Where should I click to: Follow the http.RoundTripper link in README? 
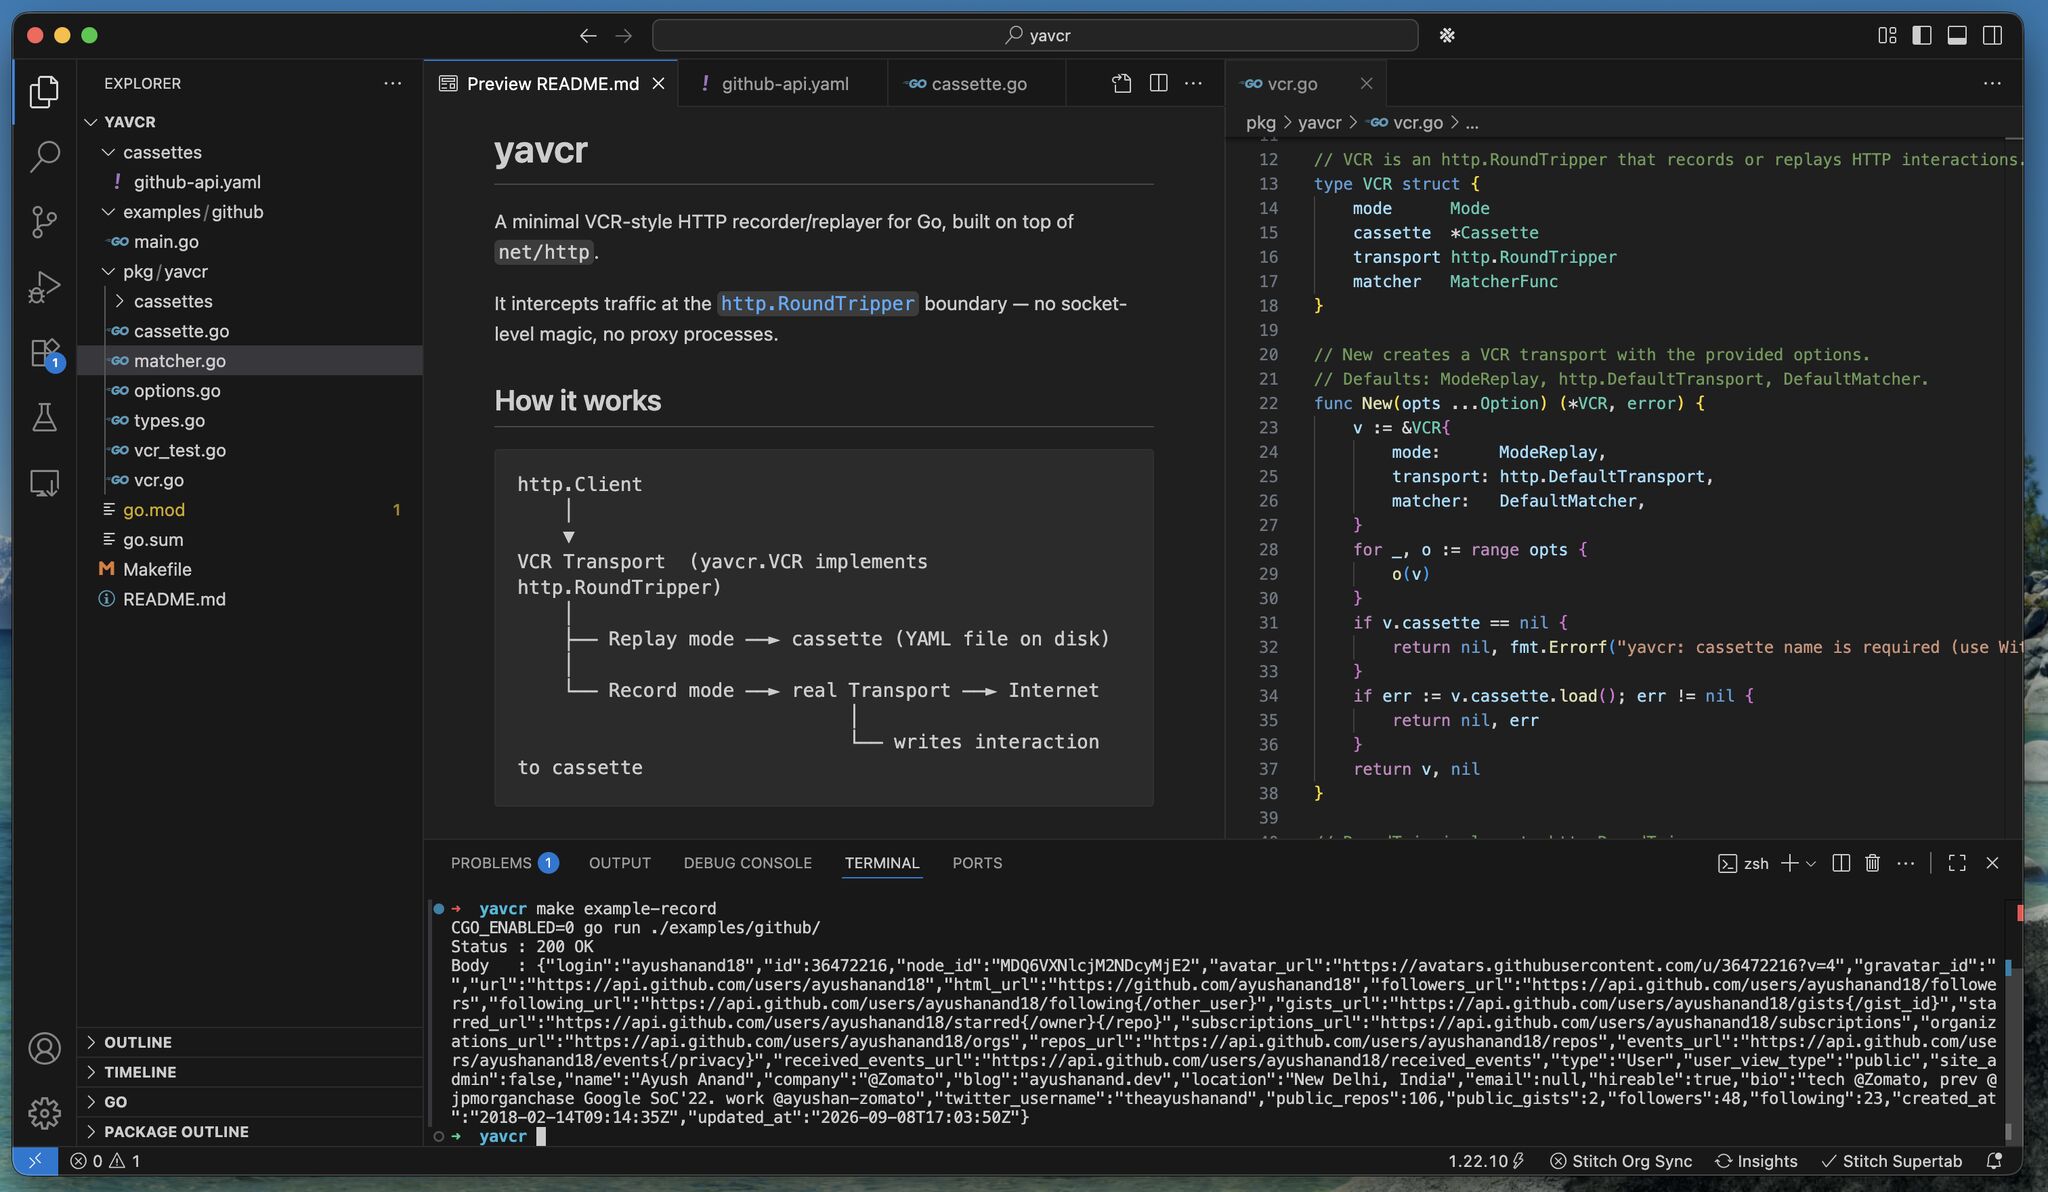[x=817, y=304]
